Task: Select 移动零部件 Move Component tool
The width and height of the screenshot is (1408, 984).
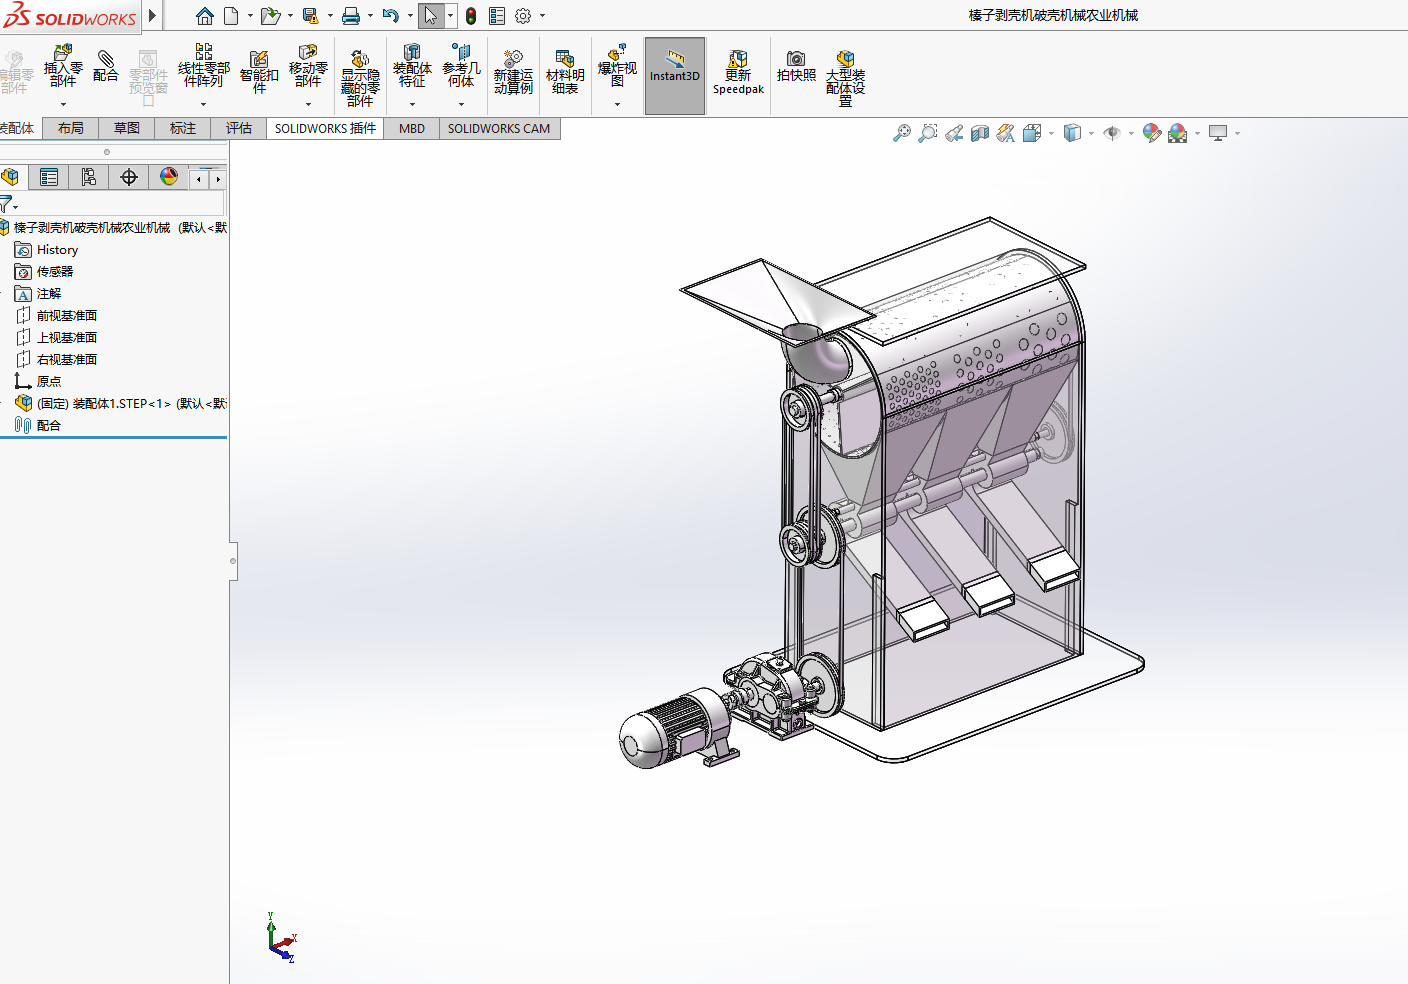Action: 308,67
